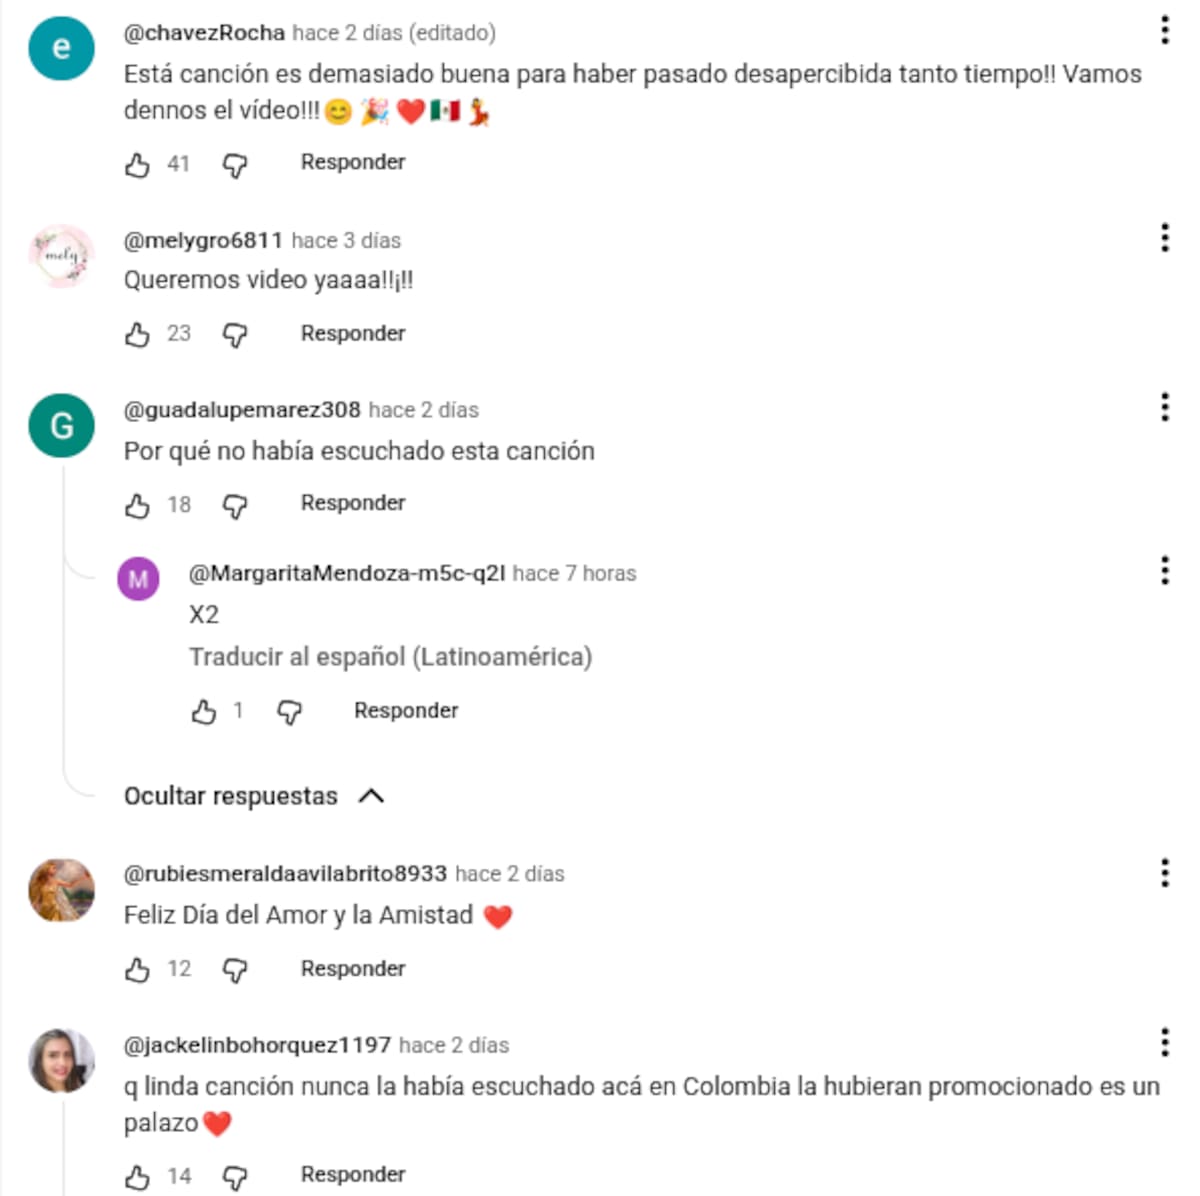Click the mely avatar of @melygro6811

pos(62,256)
